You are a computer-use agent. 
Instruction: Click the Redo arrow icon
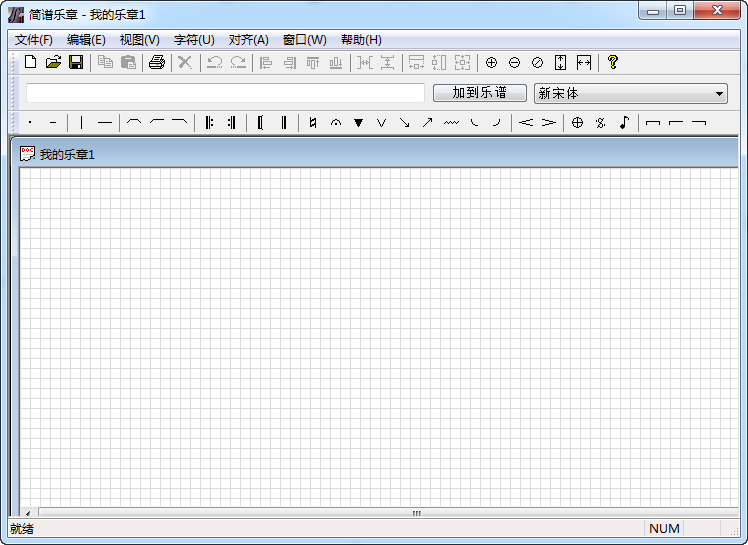tap(238, 62)
